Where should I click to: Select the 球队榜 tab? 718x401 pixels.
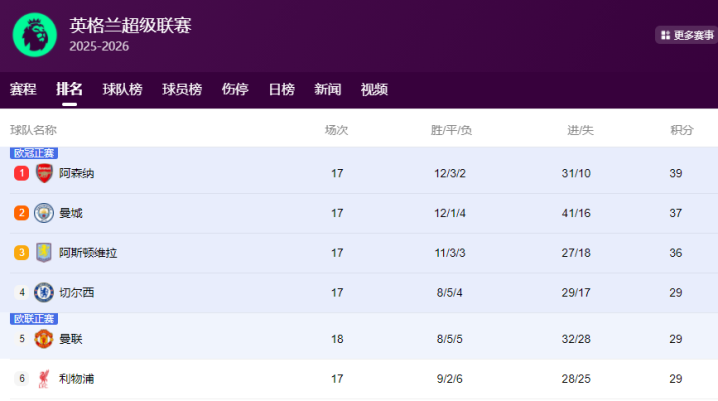click(122, 89)
